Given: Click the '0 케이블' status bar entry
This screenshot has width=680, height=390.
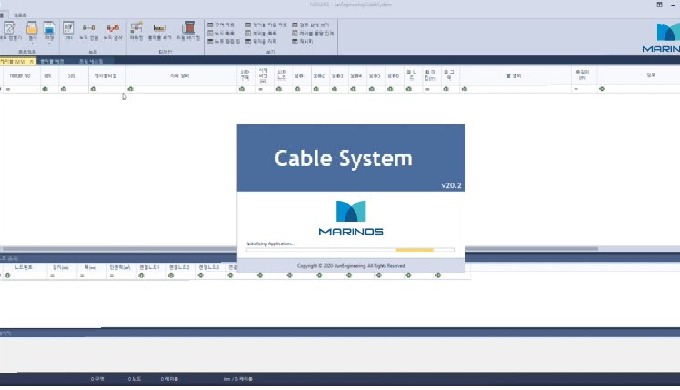Looking at the screenshot, I should pos(169,379).
